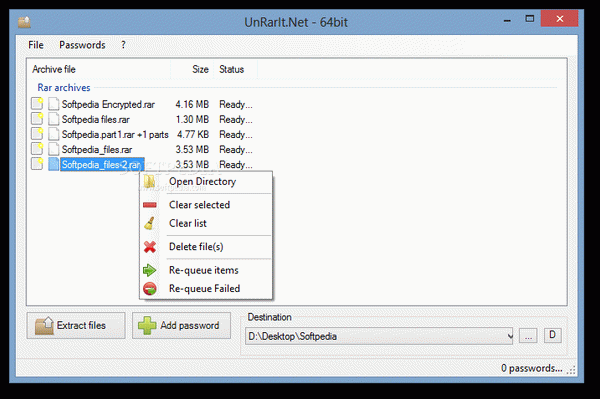Open the File menu

(36, 45)
